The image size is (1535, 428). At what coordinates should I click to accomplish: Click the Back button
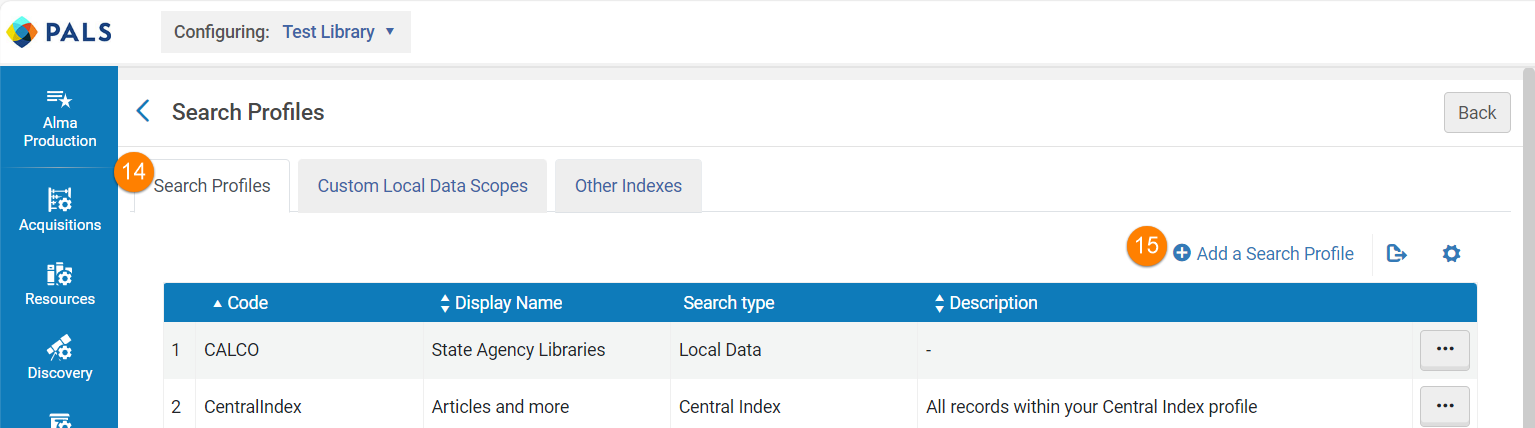[x=1477, y=112]
